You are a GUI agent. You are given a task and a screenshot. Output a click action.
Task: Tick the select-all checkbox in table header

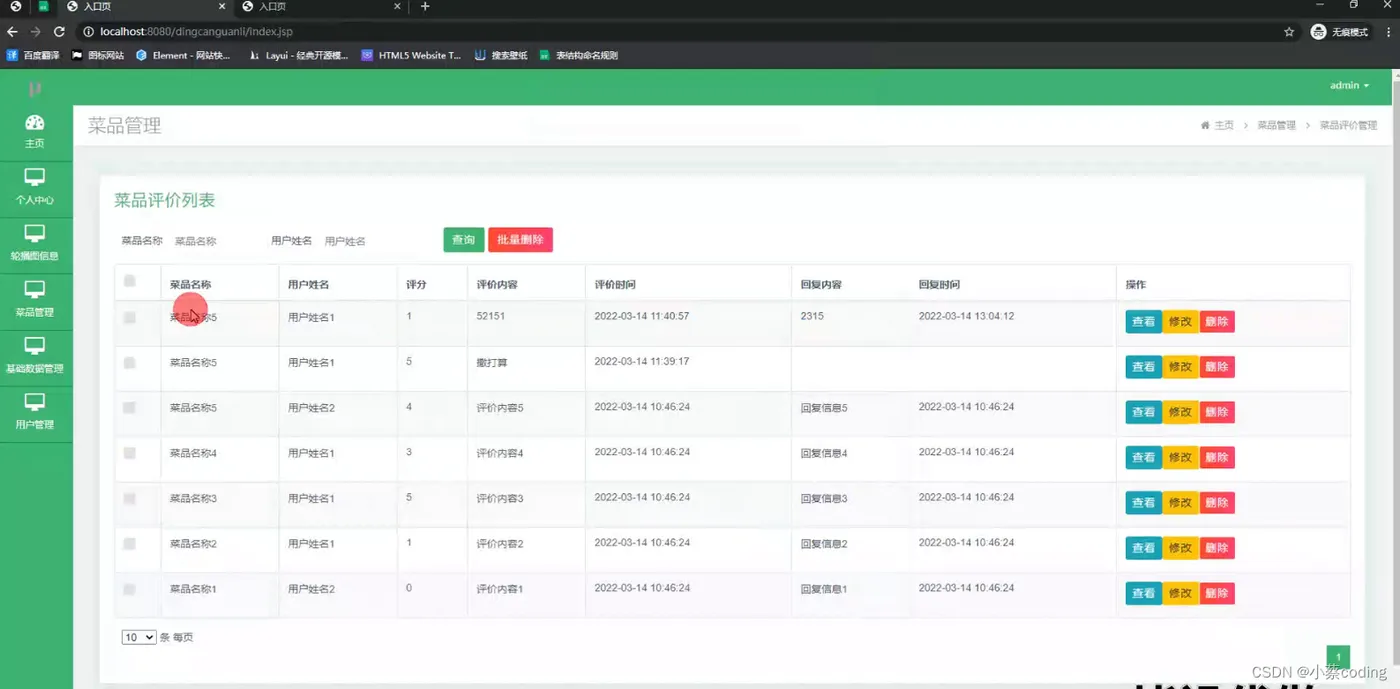pyautogui.click(x=129, y=281)
